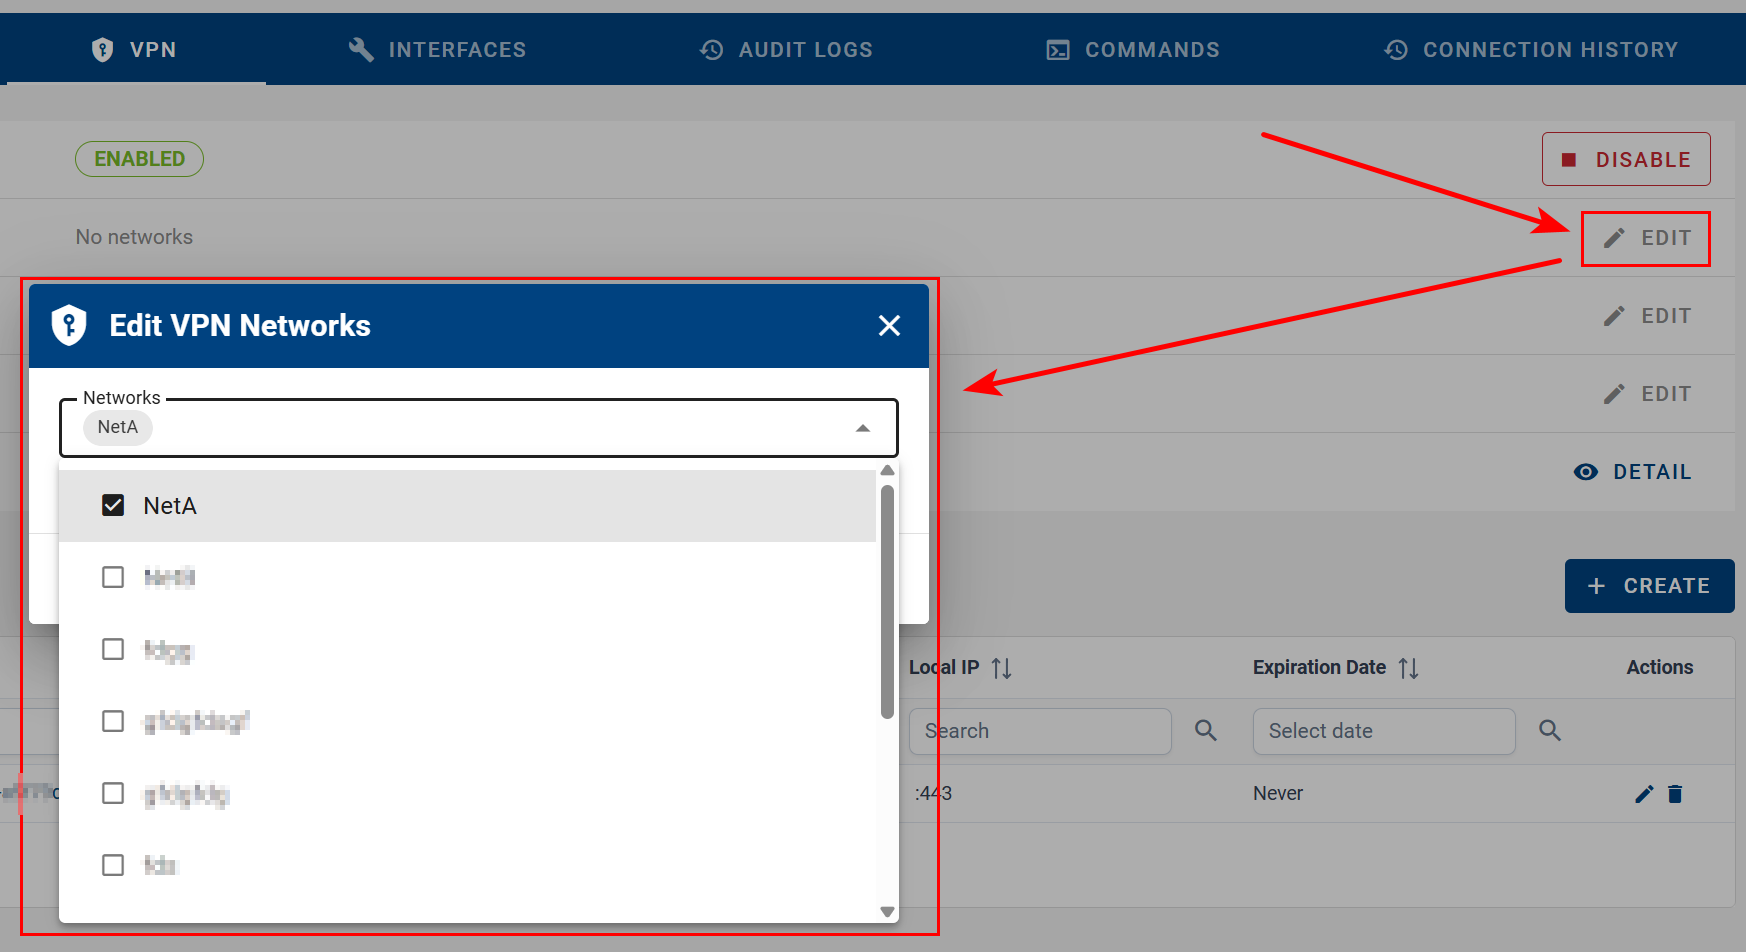Click the CREATE button
This screenshot has height=952, width=1746.
1649,586
